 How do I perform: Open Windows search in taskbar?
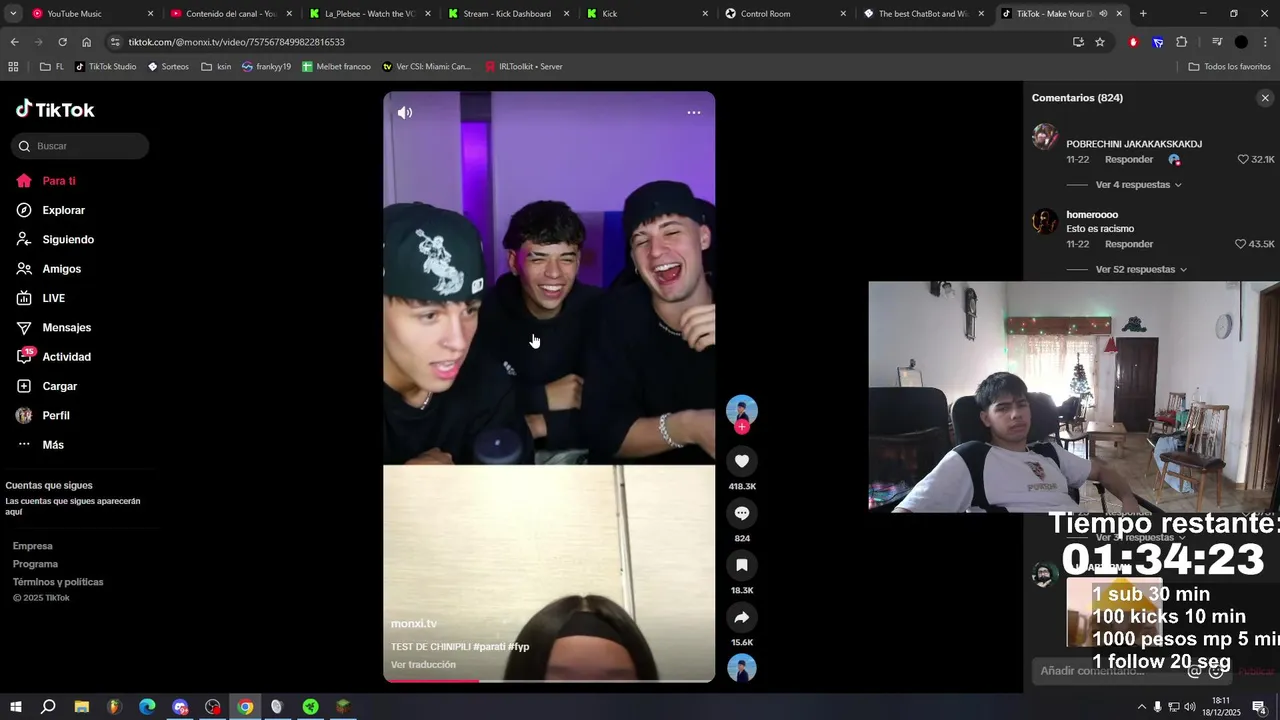click(48, 707)
